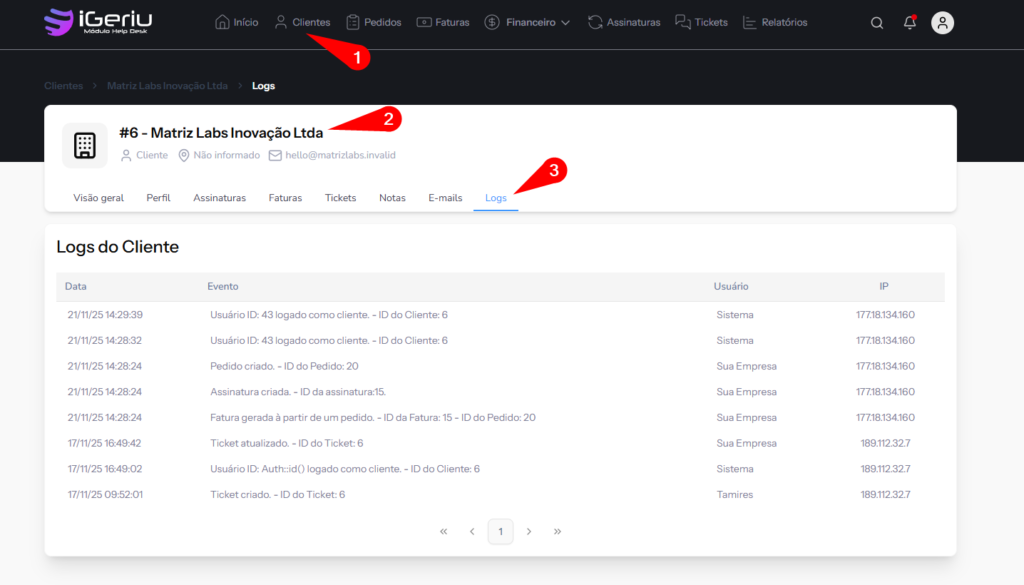Click the iGeriu logo
This screenshot has height=585, width=1024.
[x=98, y=22]
